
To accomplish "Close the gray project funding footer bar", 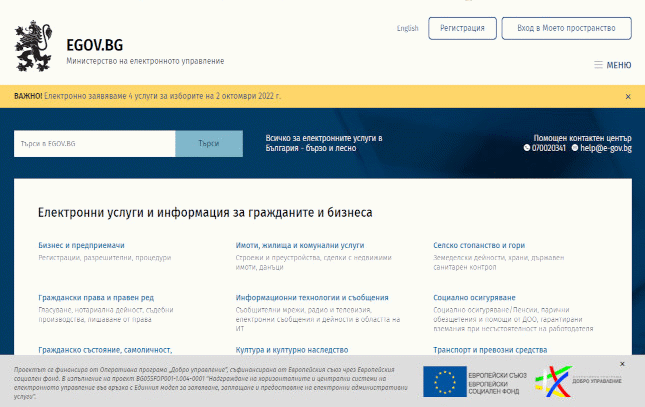I will coord(622,364).
